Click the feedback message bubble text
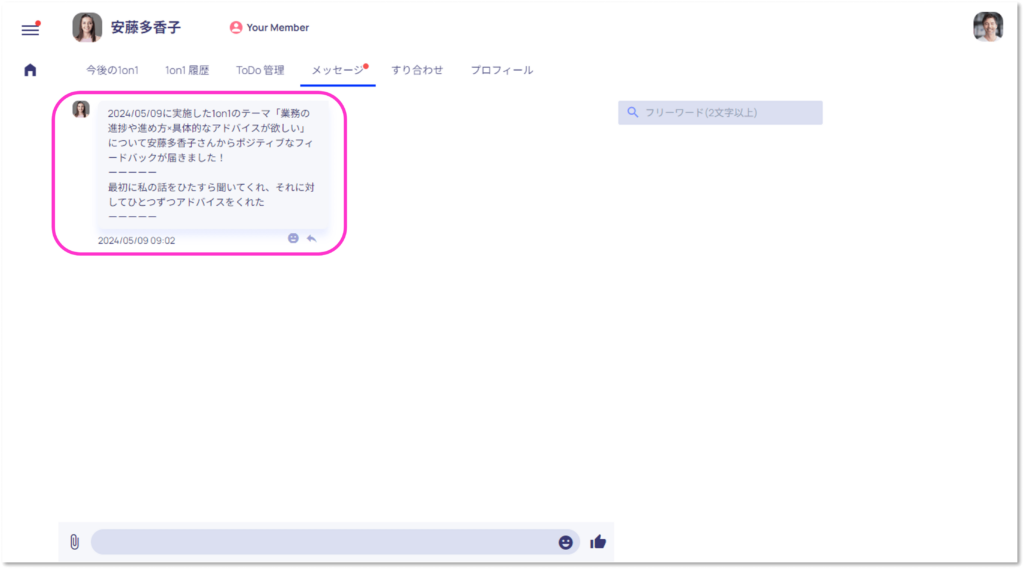The height and width of the screenshot is (569, 1024). tap(212, 164)
